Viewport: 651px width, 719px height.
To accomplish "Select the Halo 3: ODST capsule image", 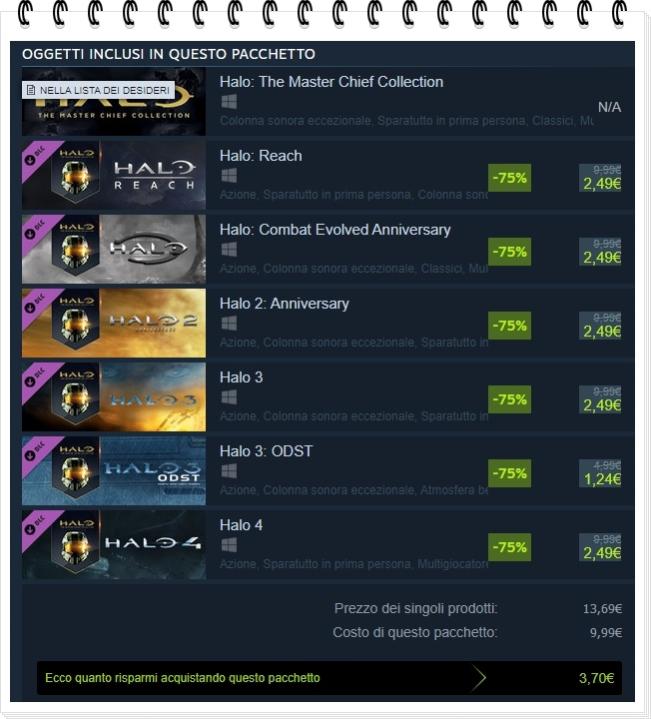I will (114, 471).
